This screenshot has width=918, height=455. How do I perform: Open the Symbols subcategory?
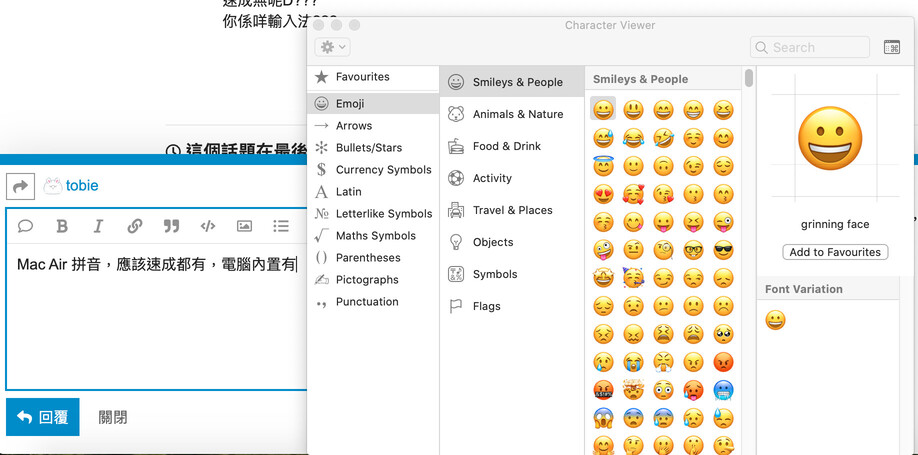[512, 274]
